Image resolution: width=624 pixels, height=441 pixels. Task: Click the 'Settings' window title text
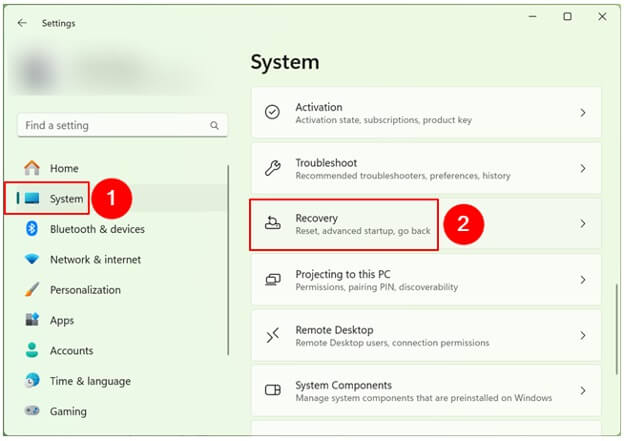(x=58, y=23)
